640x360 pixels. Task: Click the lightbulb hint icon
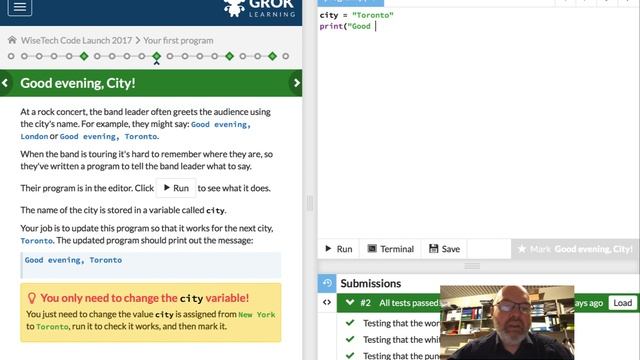click(x=31, y=298)
